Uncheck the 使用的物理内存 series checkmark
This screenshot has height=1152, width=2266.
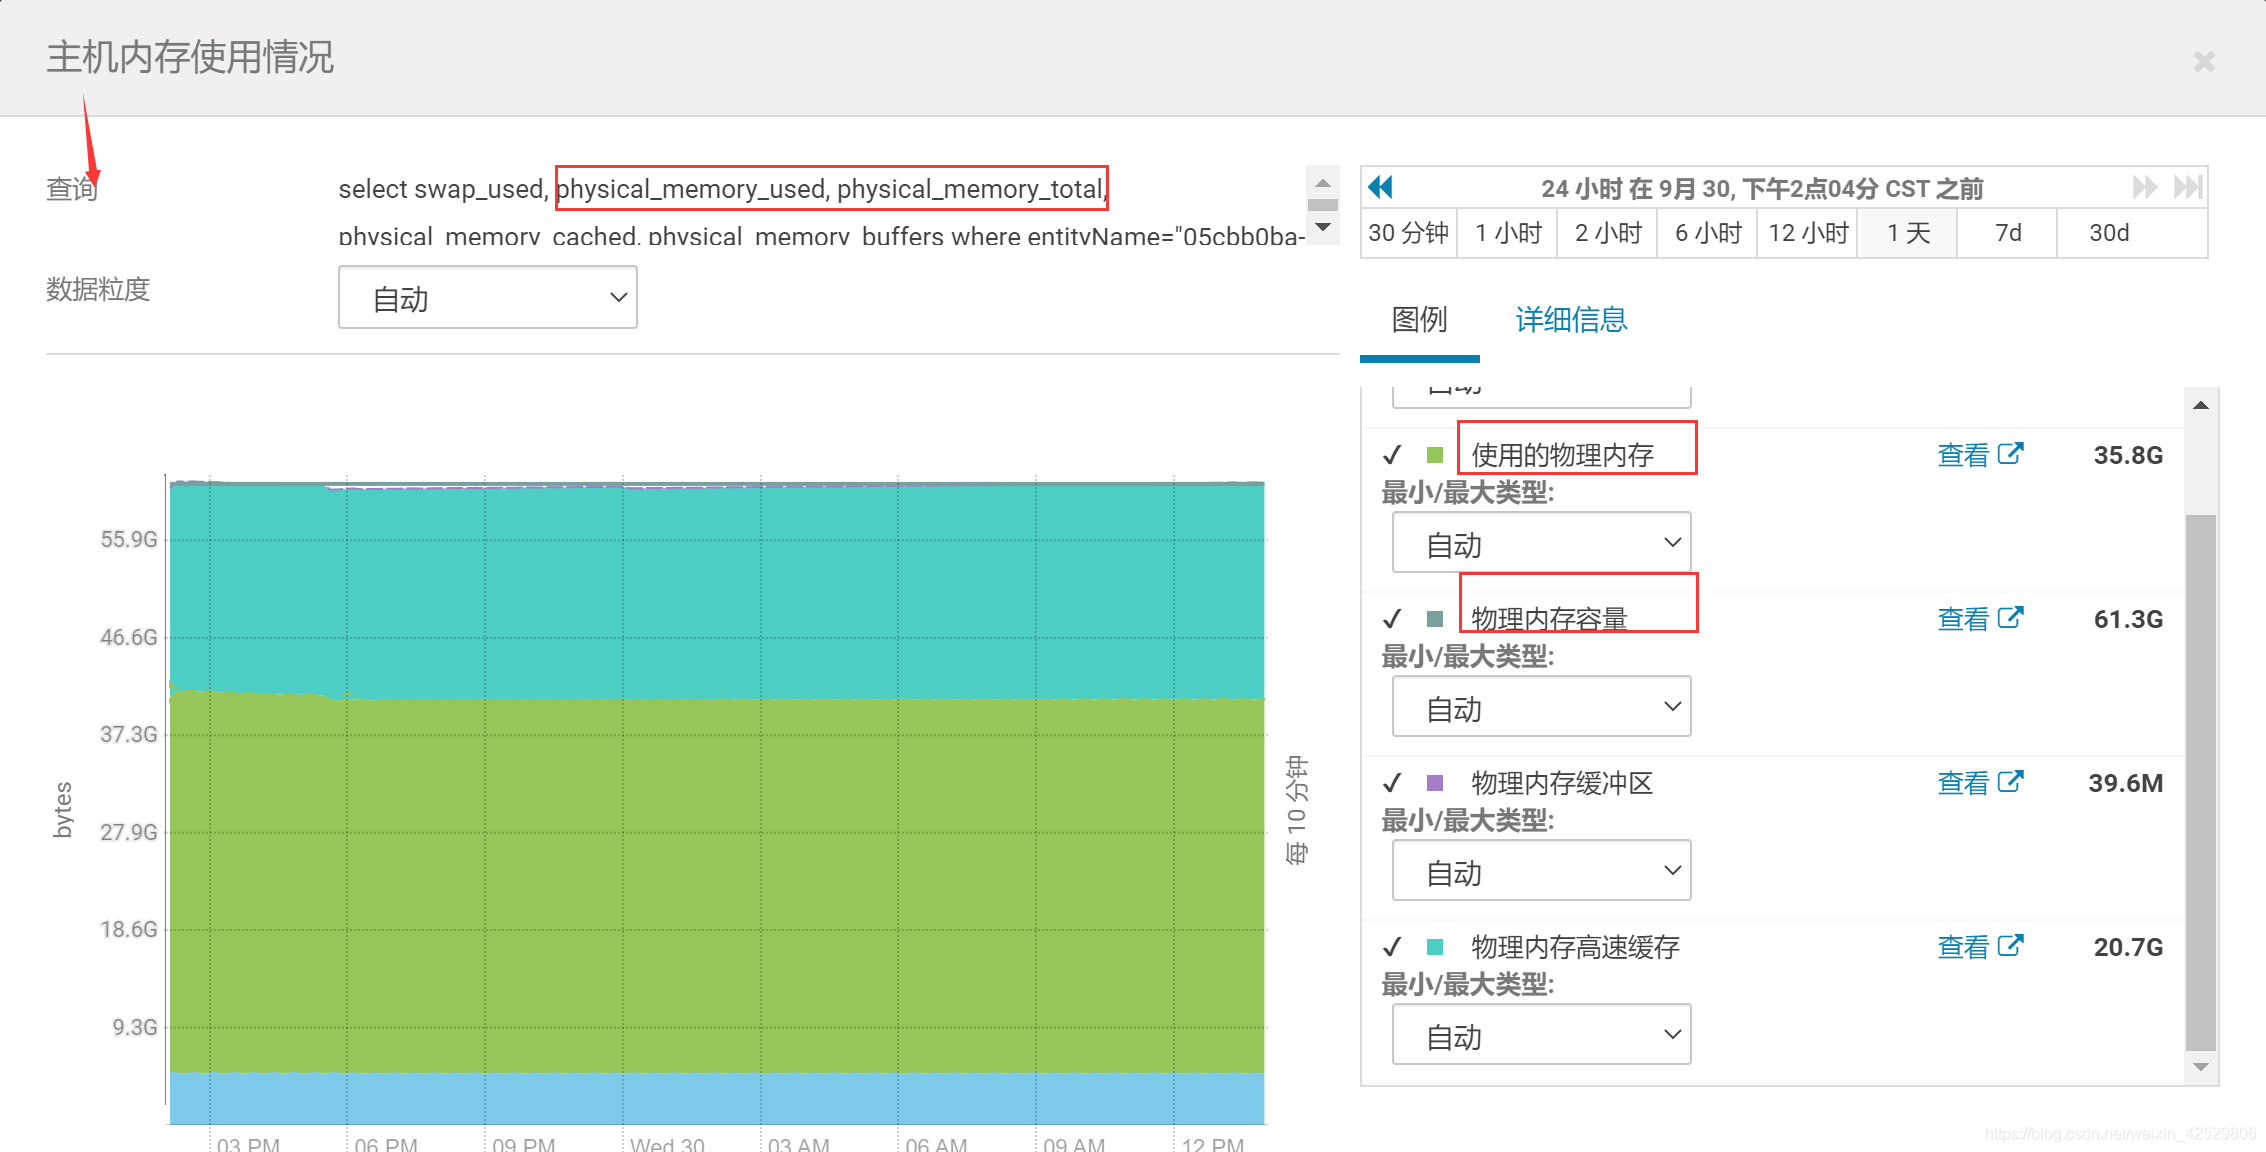pos(1392,456)
